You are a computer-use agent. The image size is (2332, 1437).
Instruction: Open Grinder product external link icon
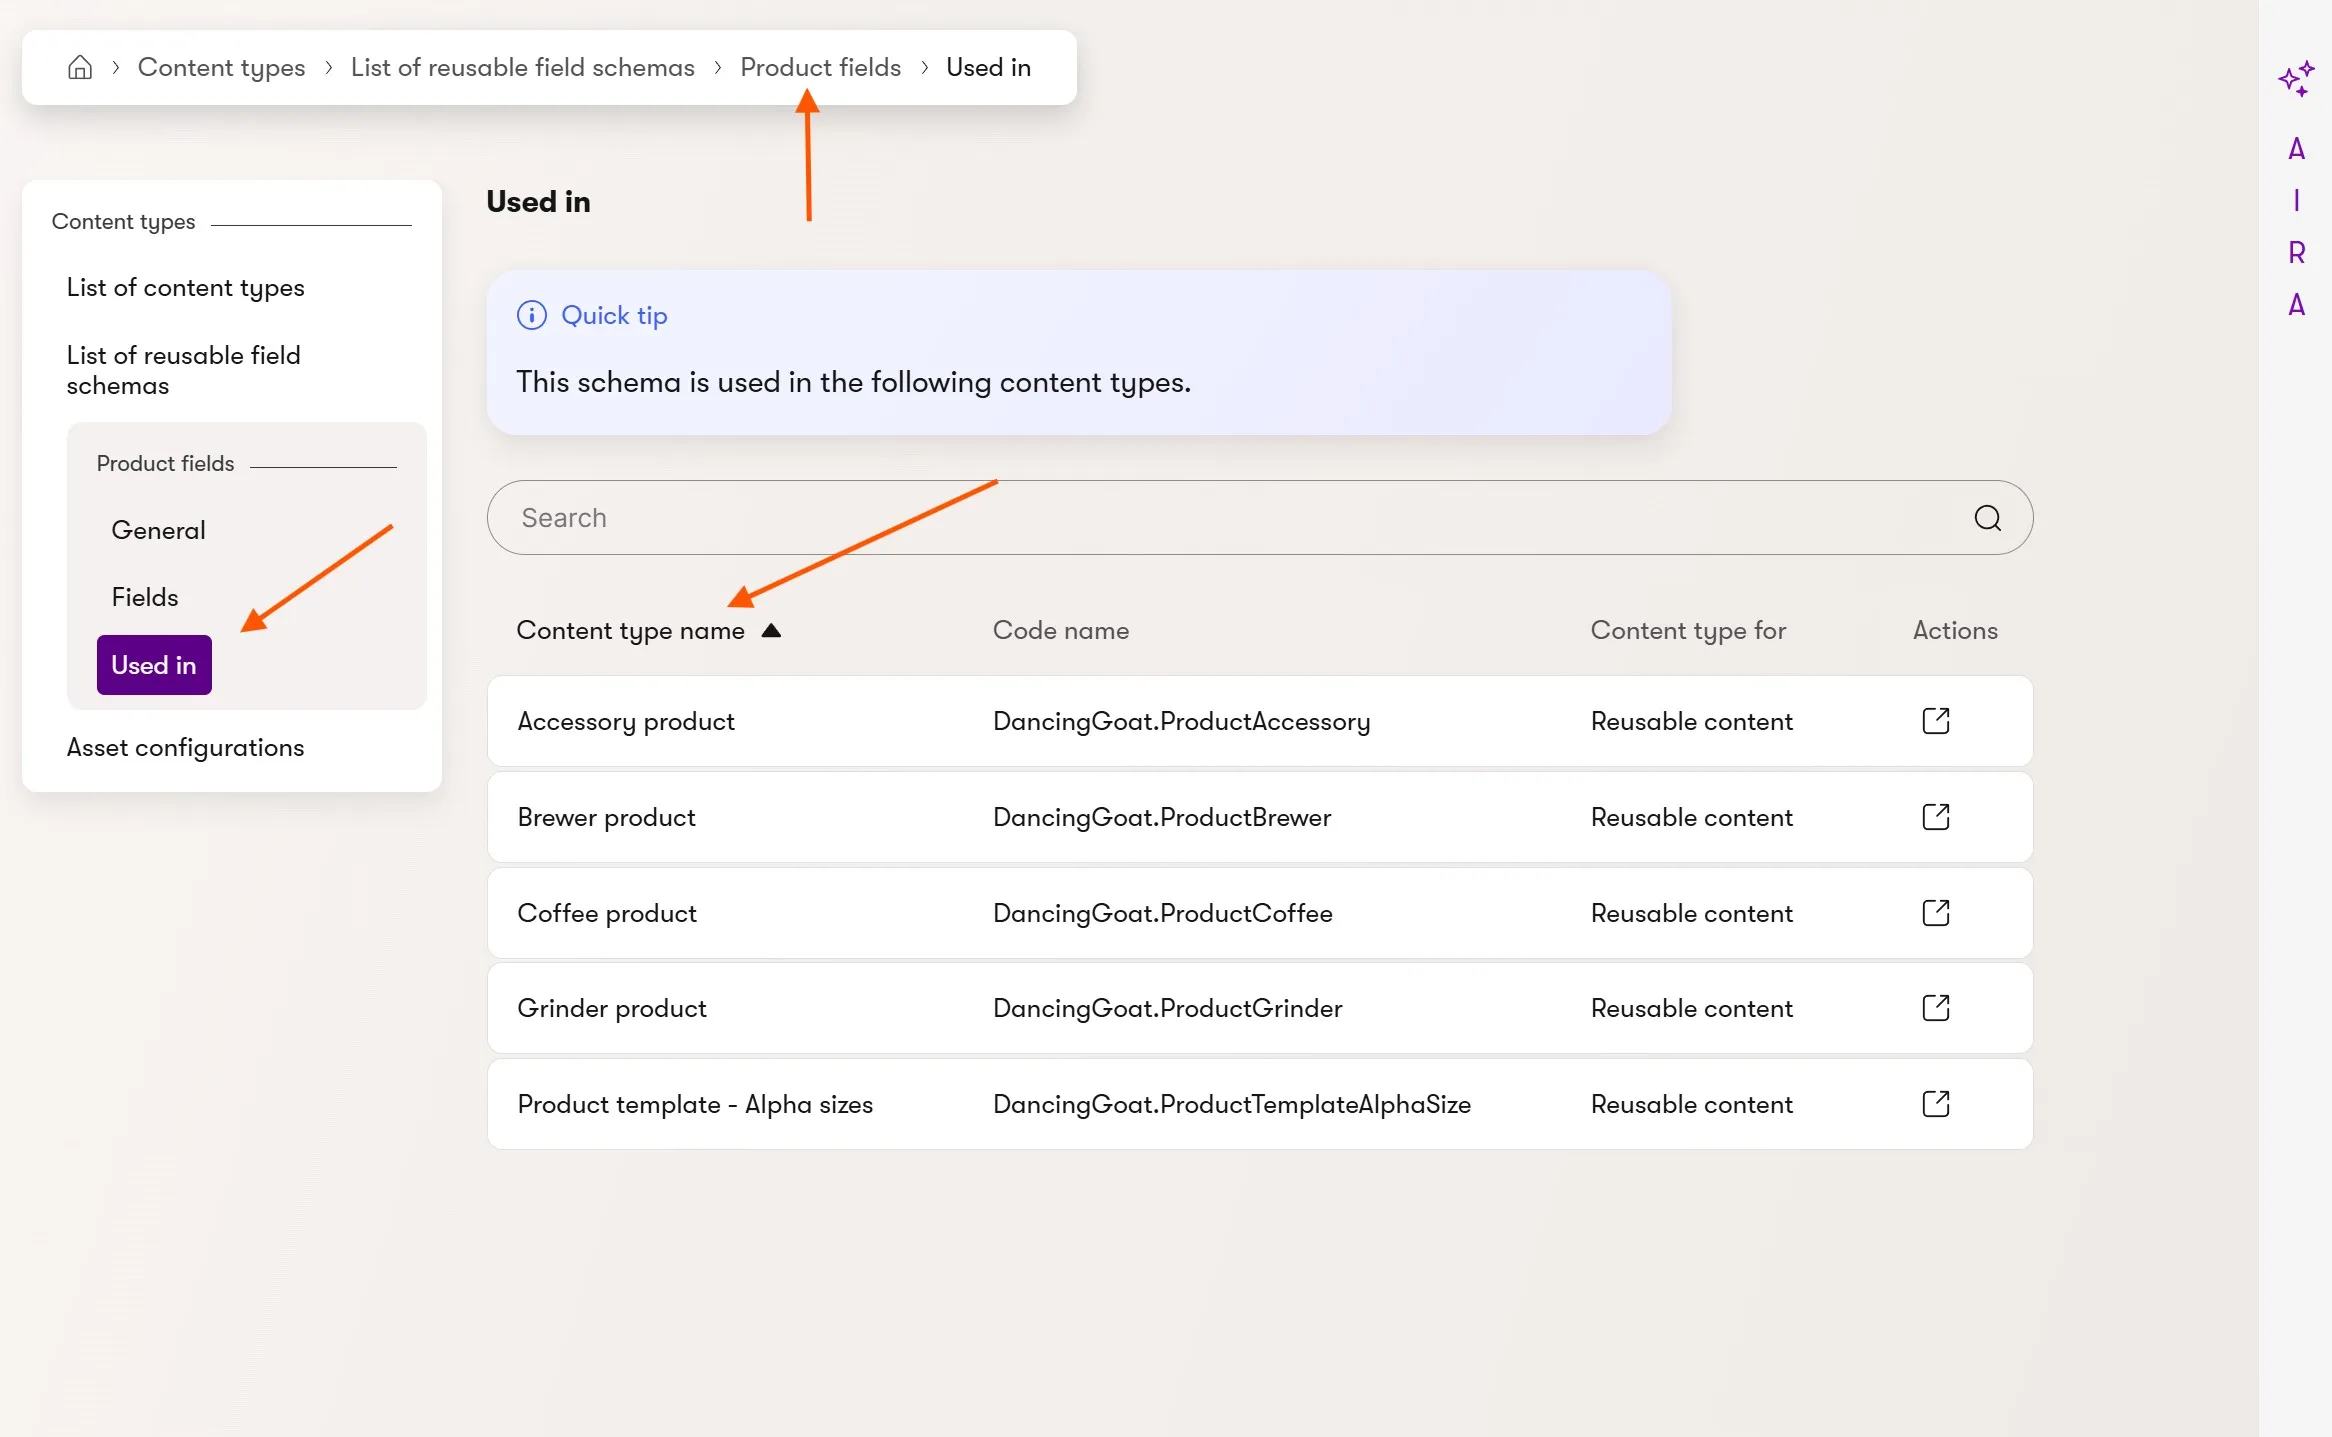coord(1936,1008)
